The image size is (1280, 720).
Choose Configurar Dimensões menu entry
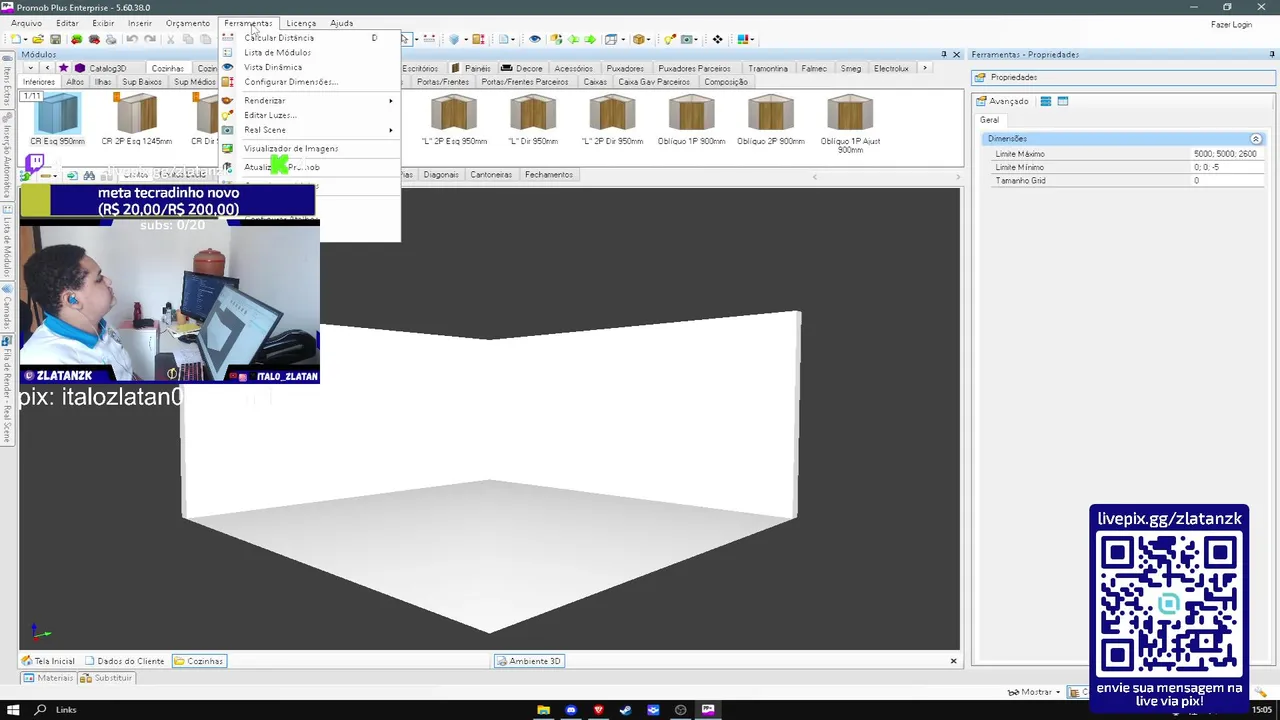(x=309, y=82)
